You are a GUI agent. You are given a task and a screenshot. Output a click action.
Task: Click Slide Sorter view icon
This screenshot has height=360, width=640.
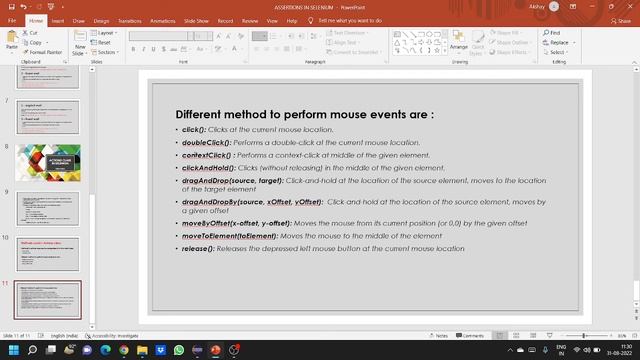coord(516,336)
